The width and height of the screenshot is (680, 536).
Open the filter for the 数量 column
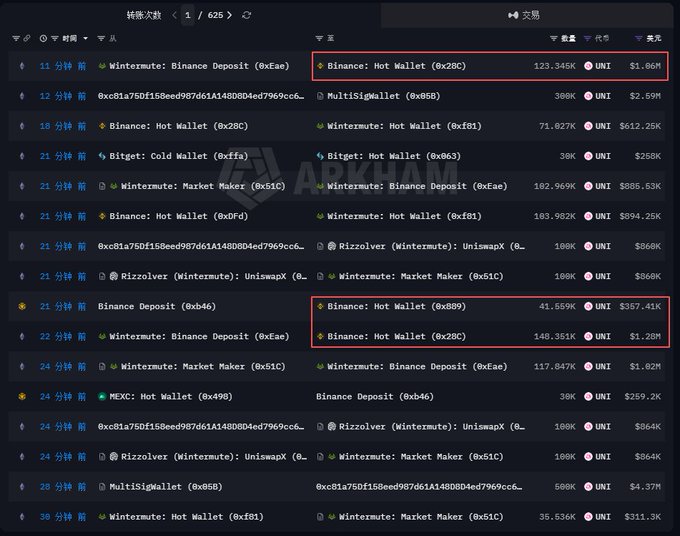[553, 39]
